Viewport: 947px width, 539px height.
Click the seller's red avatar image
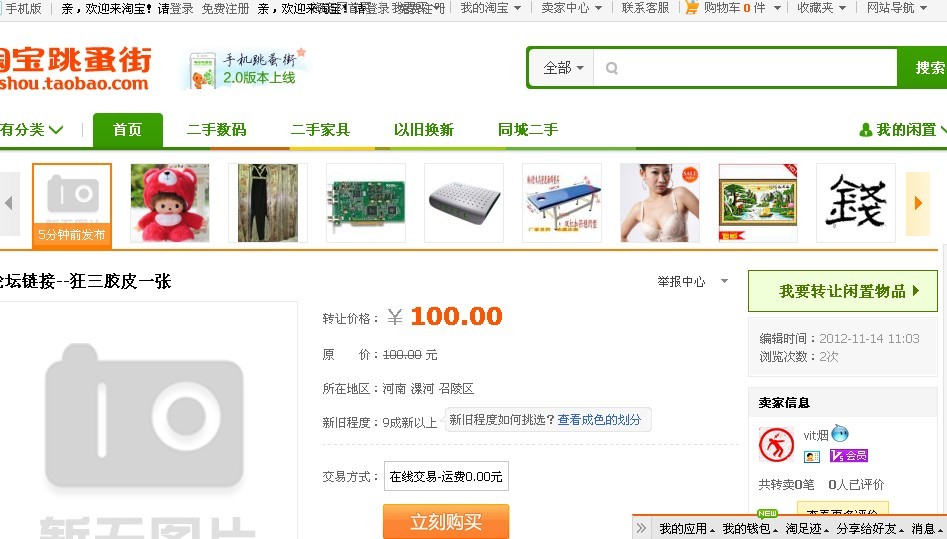(777, 445)
